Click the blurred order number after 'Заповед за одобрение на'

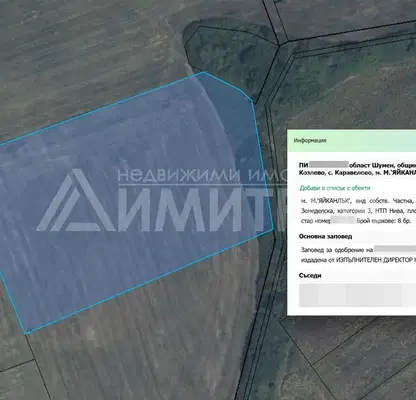(395, 249)
